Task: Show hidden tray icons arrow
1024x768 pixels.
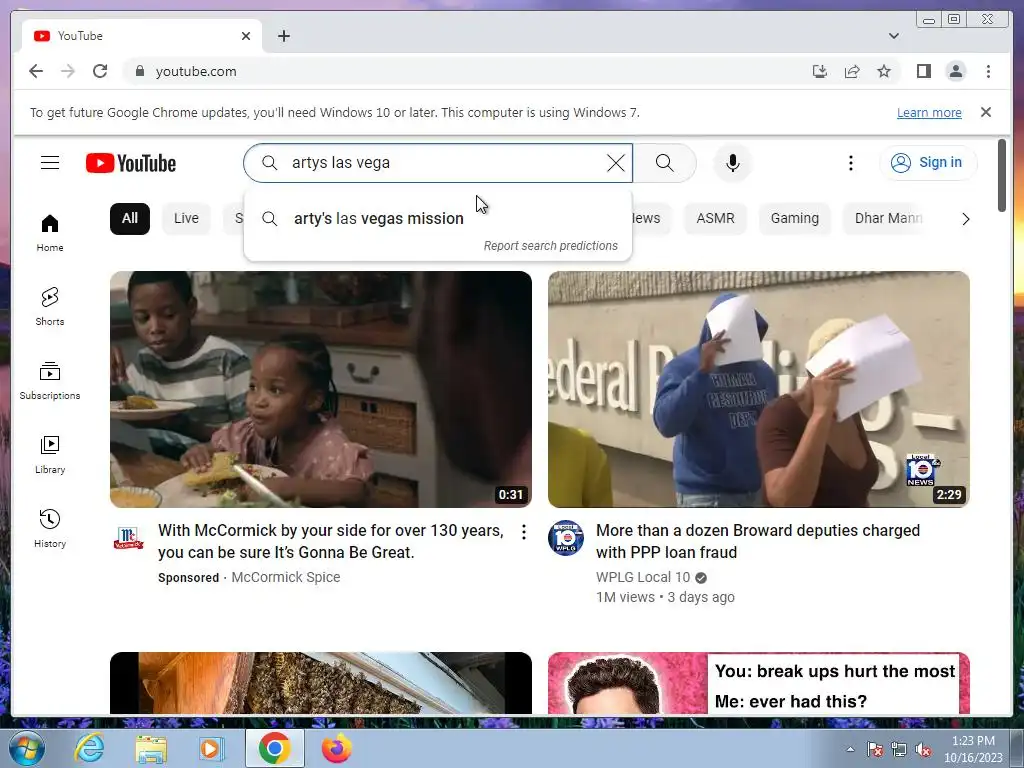Action: click(x=850, y=749)
